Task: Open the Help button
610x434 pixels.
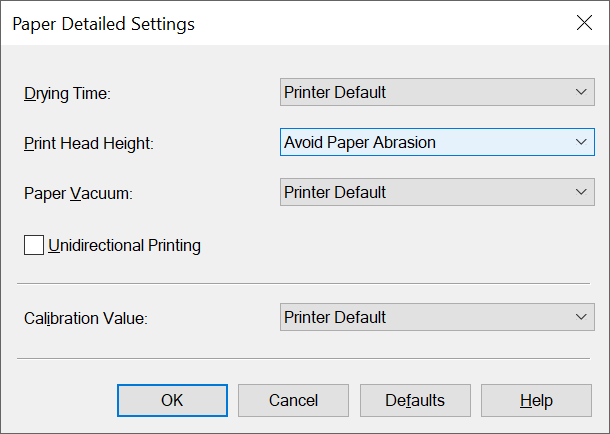Action: pyautogui.click(x=536, y=401)
